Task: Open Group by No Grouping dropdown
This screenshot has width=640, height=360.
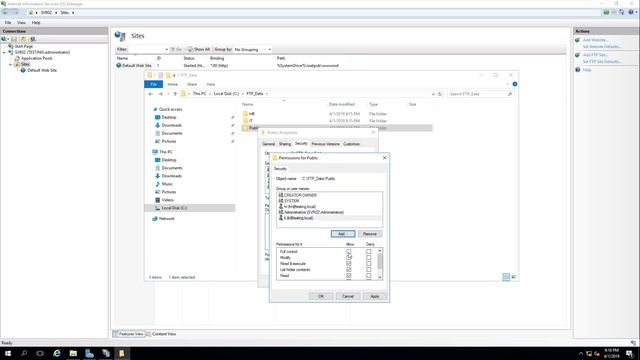Action: click(253, 49)
